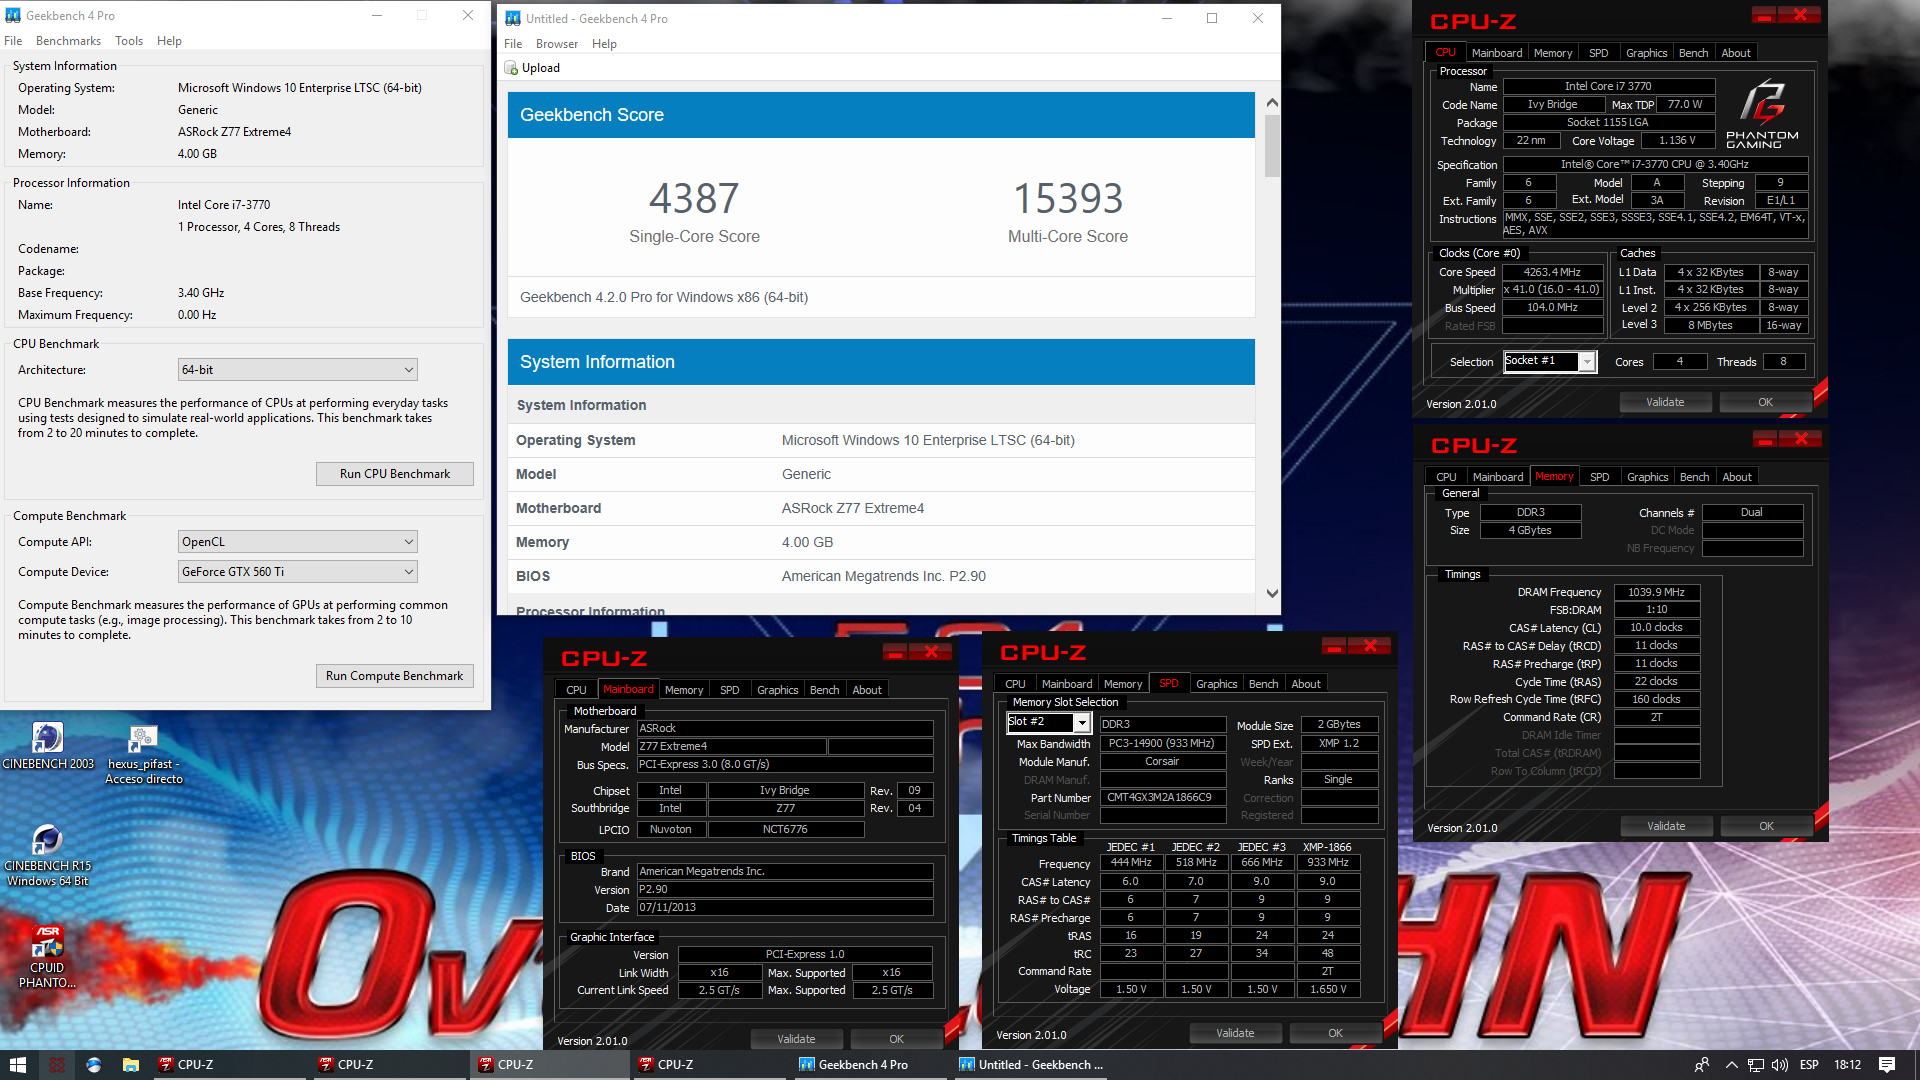Open About tab in CPU-Z SPD window
Viewport: 1920px width, 1080px height.
tap(1306, 684)
